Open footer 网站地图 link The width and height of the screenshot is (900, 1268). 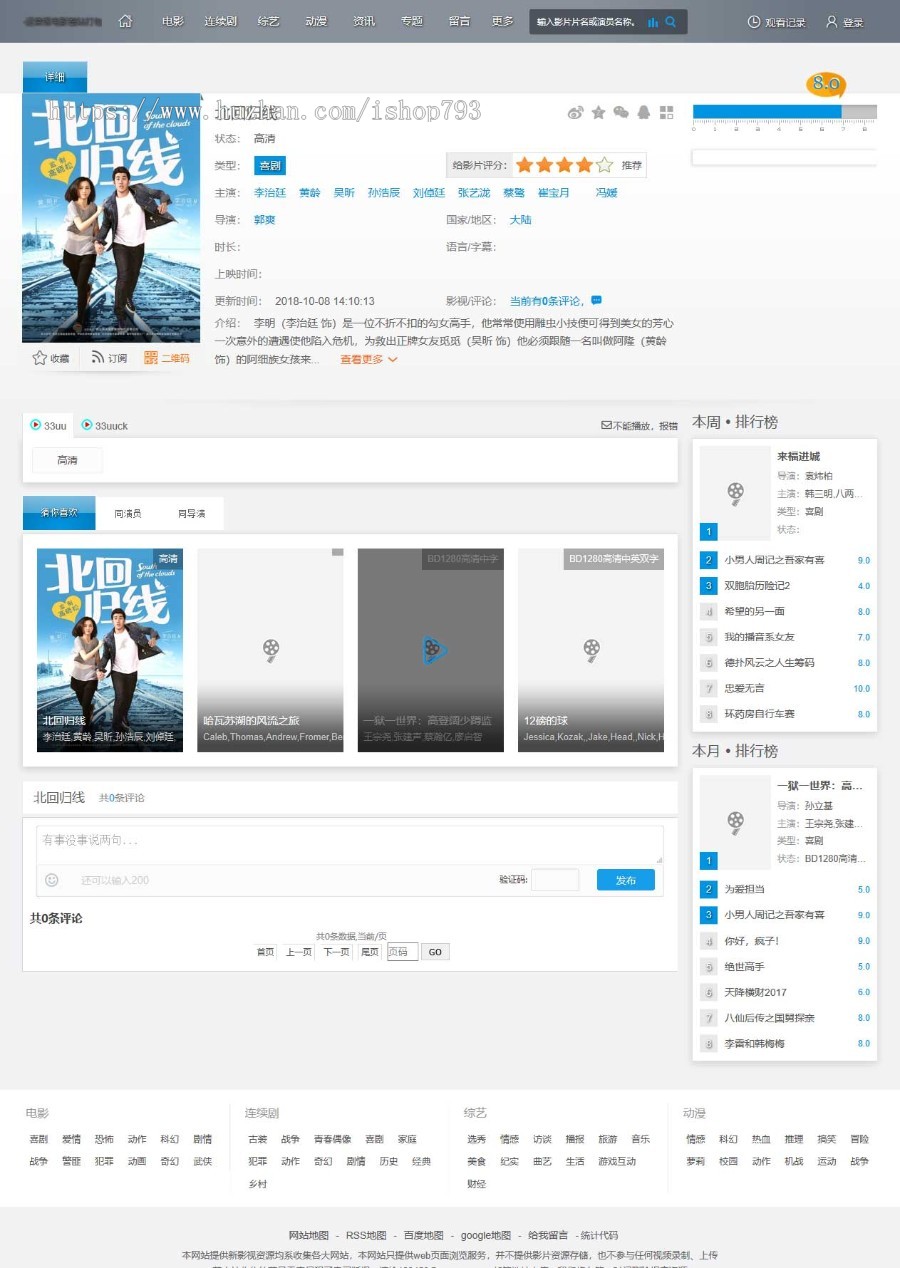[308, 1235]
